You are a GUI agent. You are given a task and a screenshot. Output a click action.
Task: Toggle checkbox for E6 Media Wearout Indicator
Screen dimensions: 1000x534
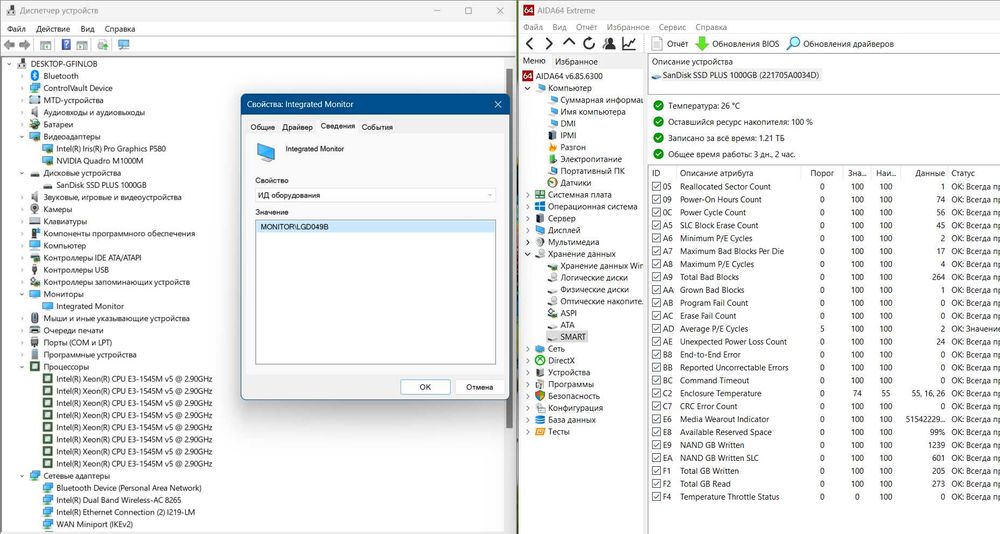pyautogui.click(x=656, y=419)
